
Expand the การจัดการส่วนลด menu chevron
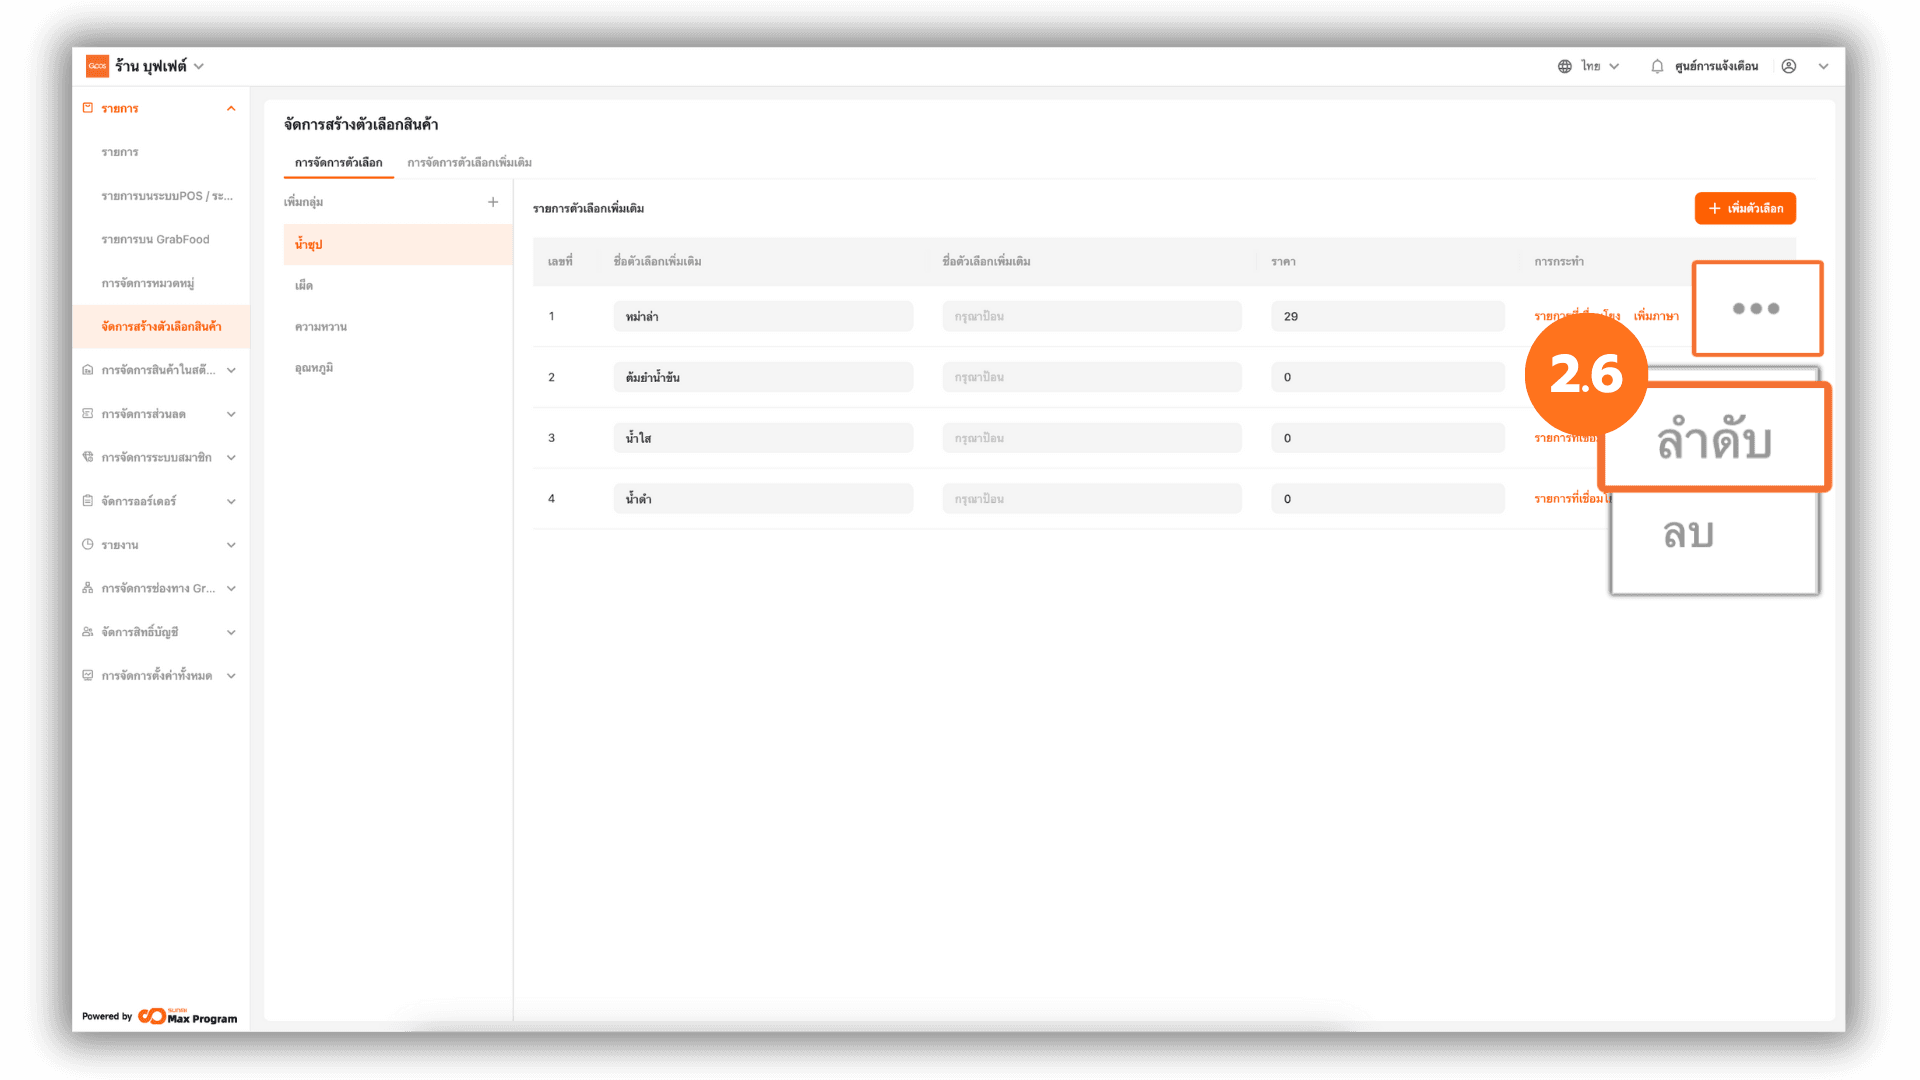click(231, 414)
